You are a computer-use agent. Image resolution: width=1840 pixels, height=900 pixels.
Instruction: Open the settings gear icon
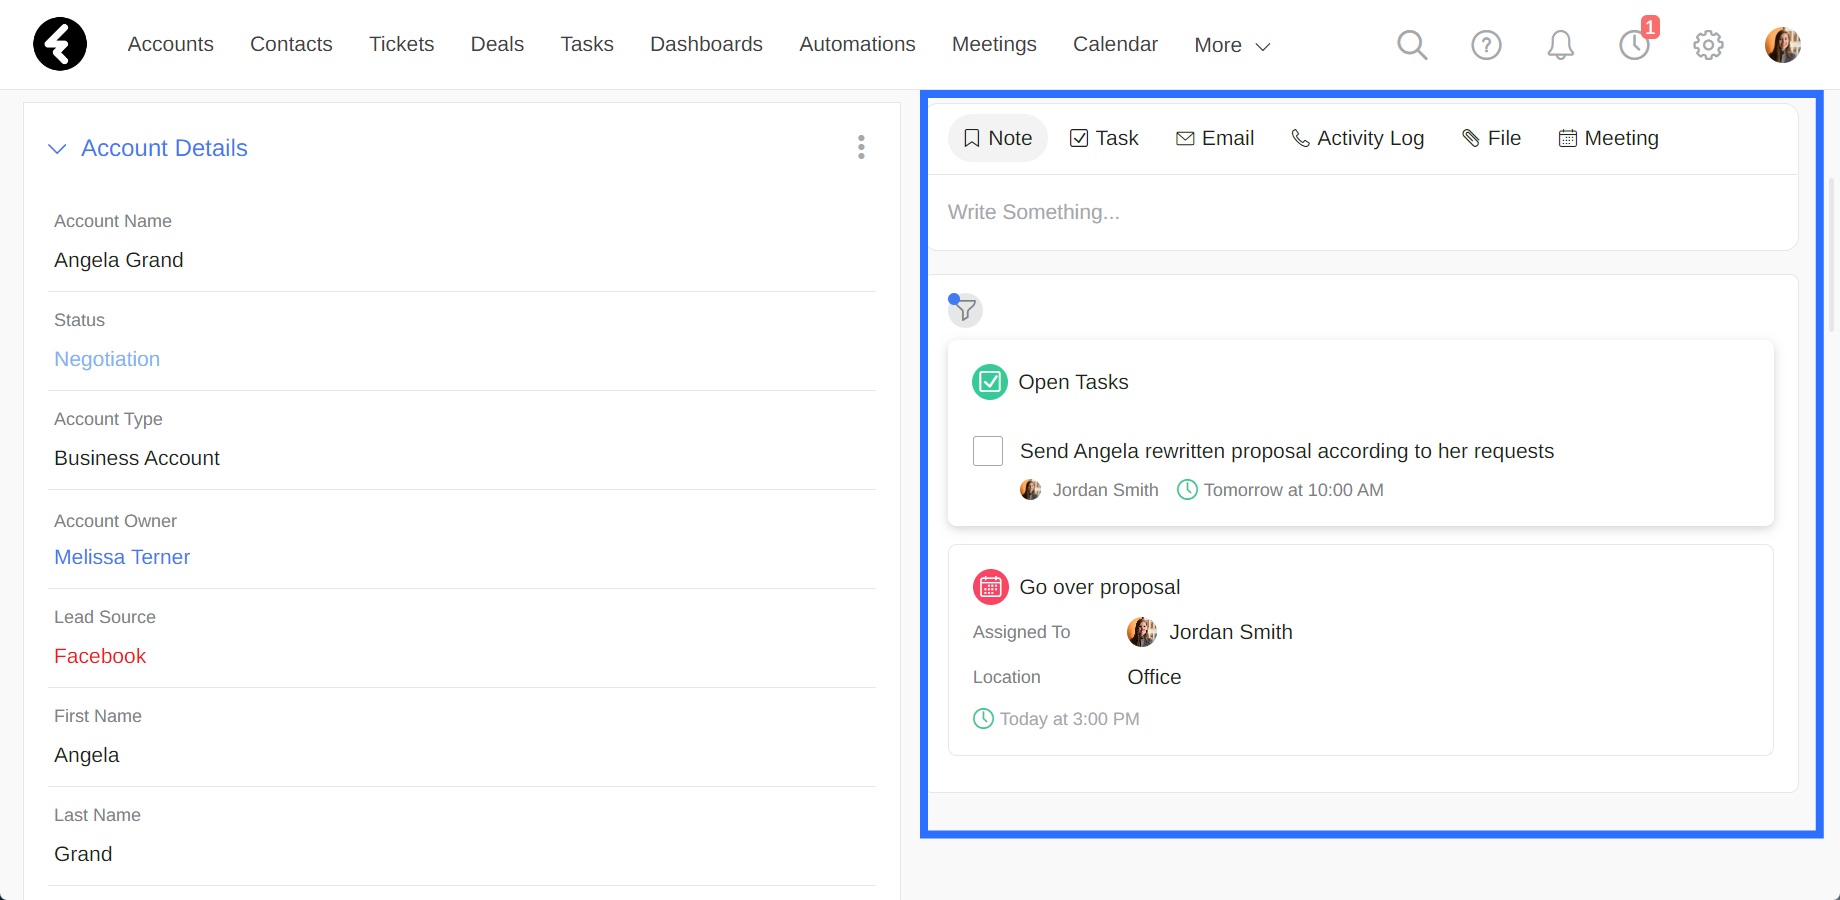click(x=1708, y=45)
